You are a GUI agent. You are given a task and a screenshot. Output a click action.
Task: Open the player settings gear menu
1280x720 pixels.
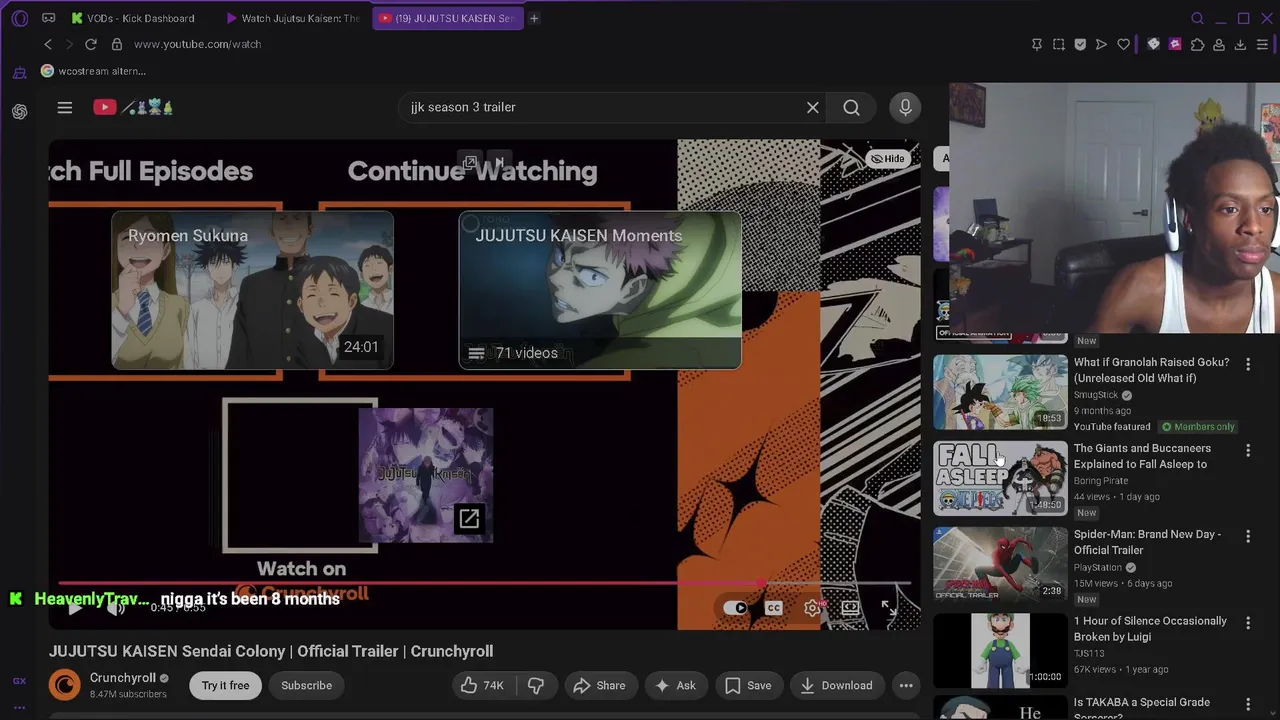click(x=813, y=607)
